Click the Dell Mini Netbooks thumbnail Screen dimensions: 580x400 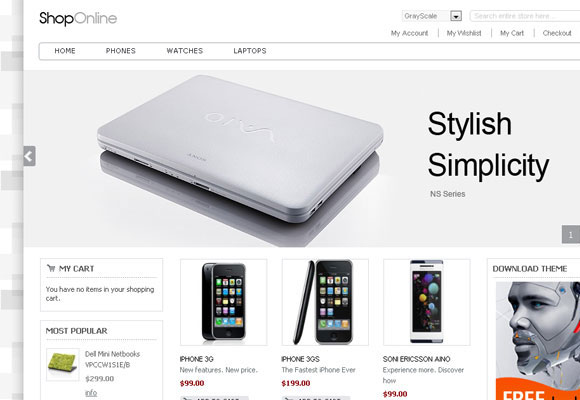(x=63, y=364)
